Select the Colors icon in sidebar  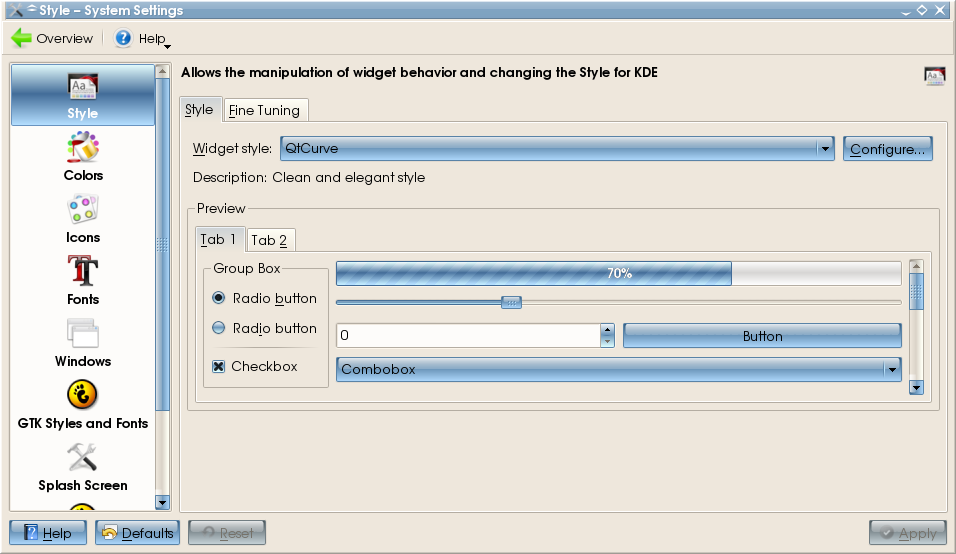(83, 147)
